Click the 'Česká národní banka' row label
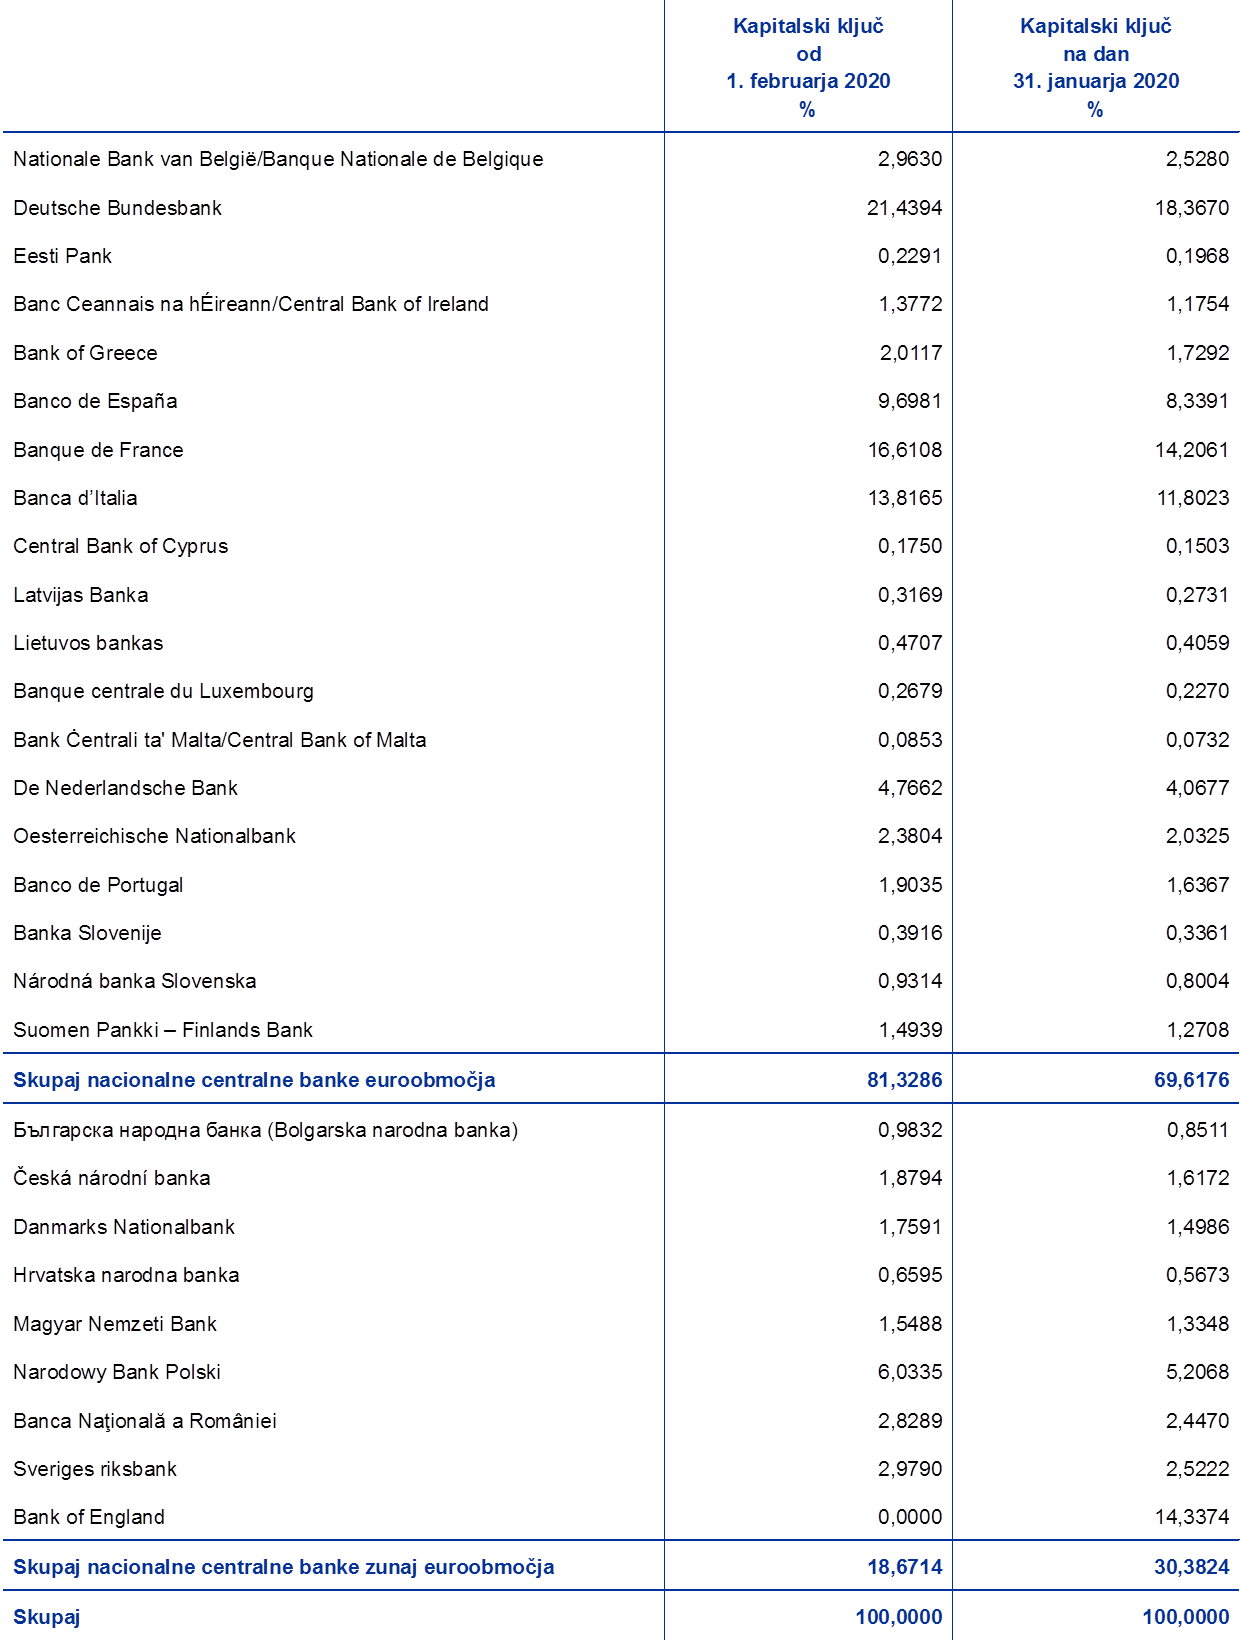The width and height of the screenshot is (1240, 1644). click(111, 1178)
